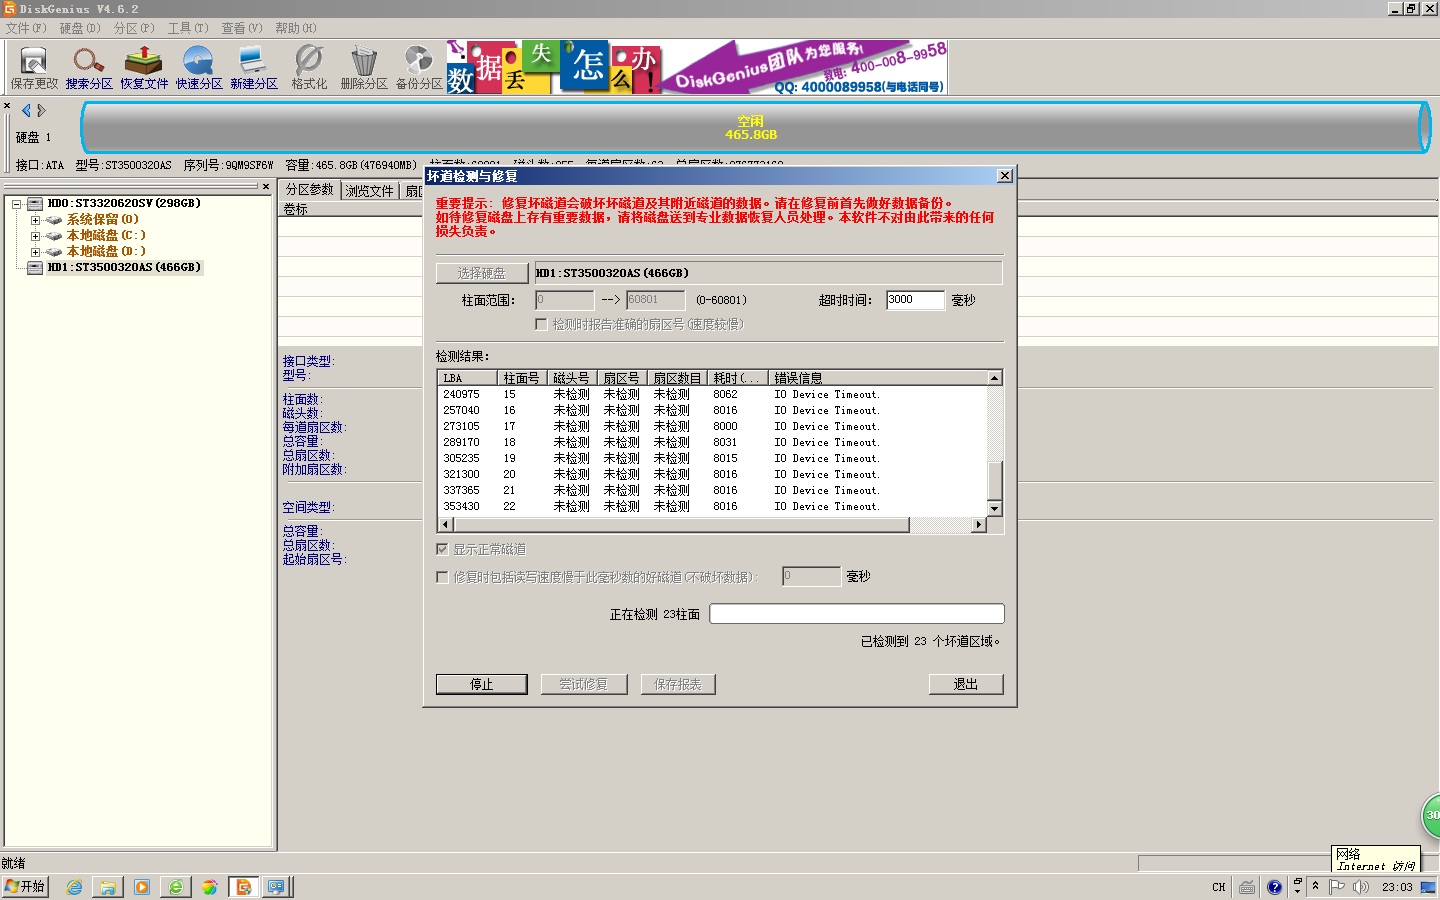Click the green round 30 badge
The image size is (1440, 900).
click(x=1432, y=816)
